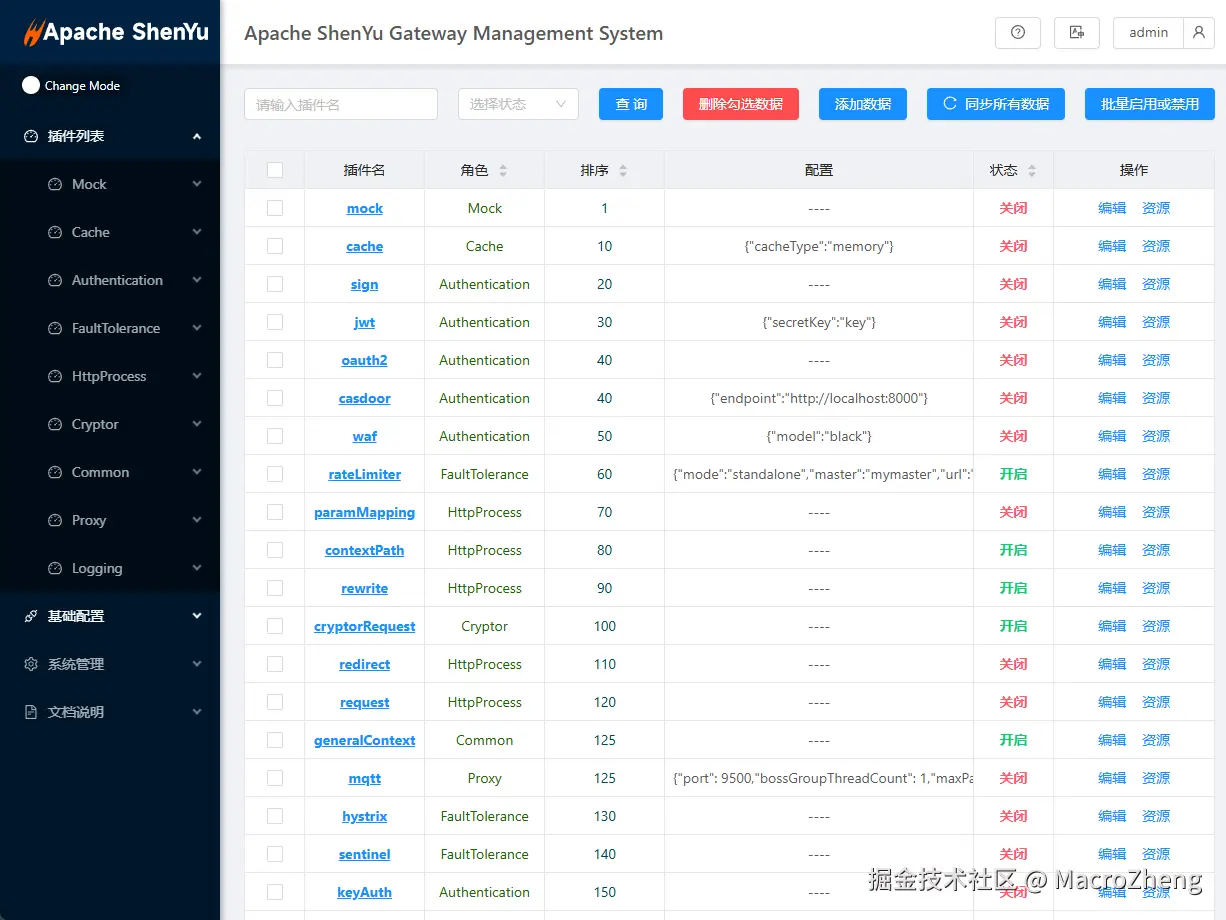Check the box for the hystrix row
The image size is (1226, 920).
coord(275,816)
